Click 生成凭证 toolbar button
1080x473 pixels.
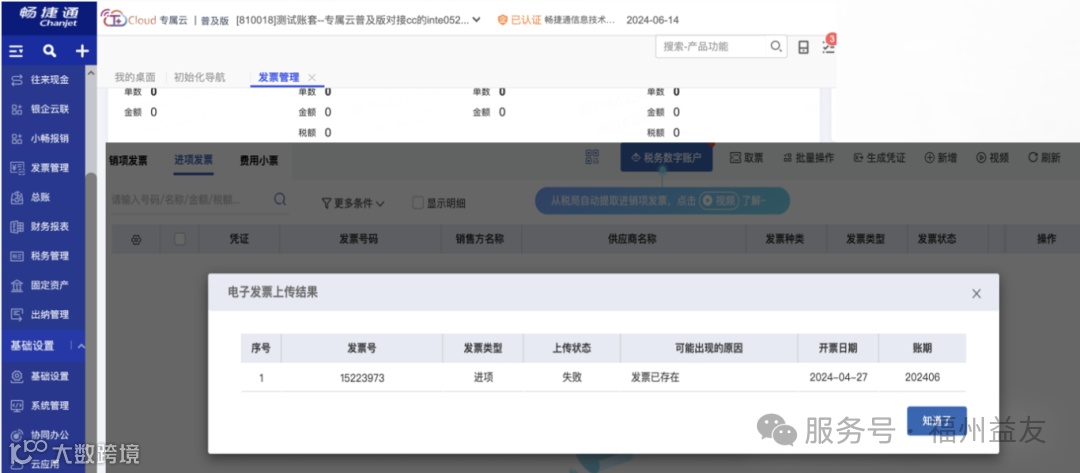click(882, 158)
